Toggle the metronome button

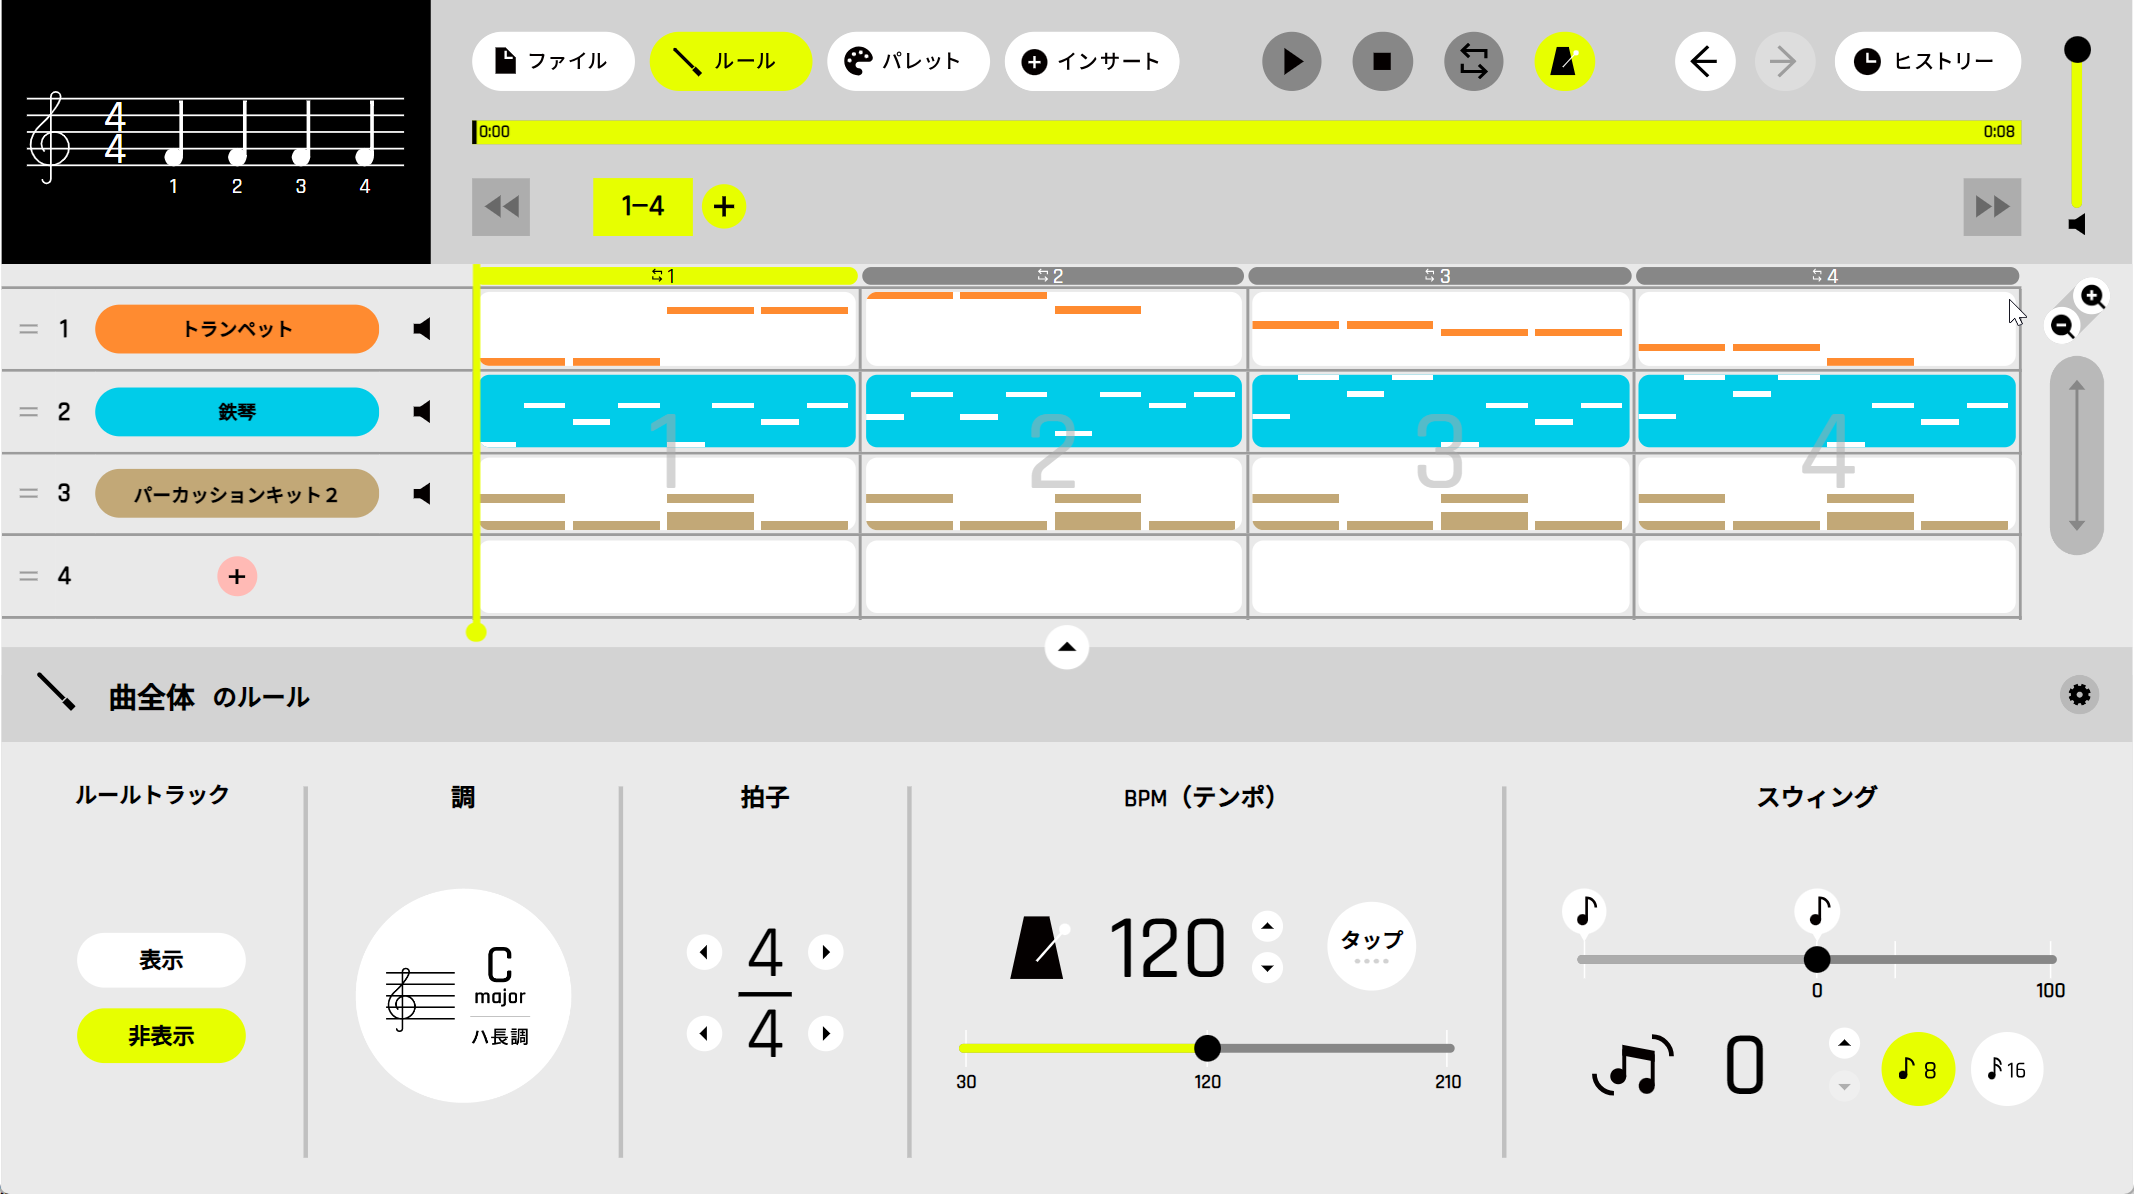pos(1564,62)
